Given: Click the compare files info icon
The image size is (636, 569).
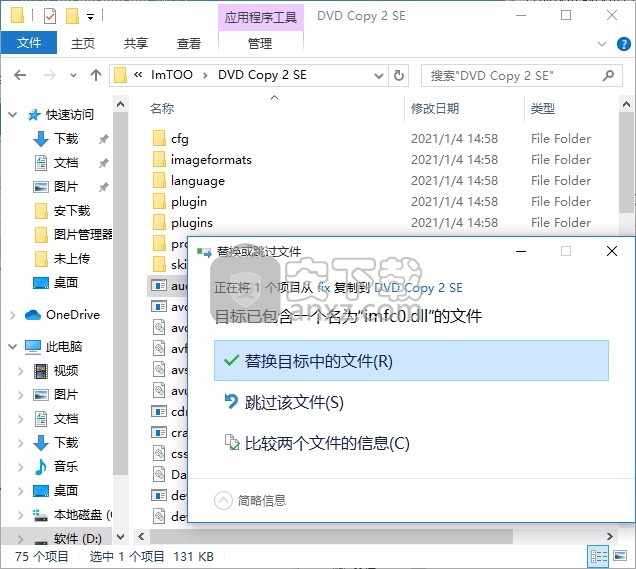Looking at the screenshot, I should coord(232,442).
